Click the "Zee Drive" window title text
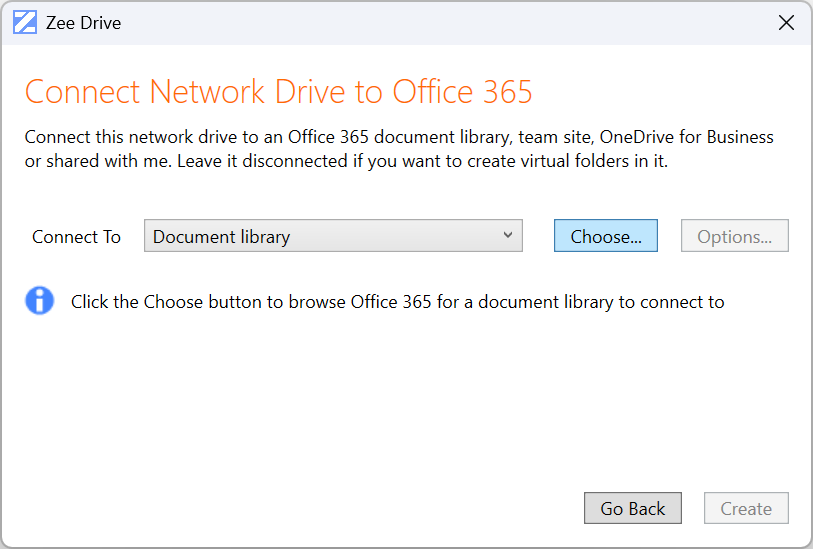813x549 pixels. pos(83,23)
